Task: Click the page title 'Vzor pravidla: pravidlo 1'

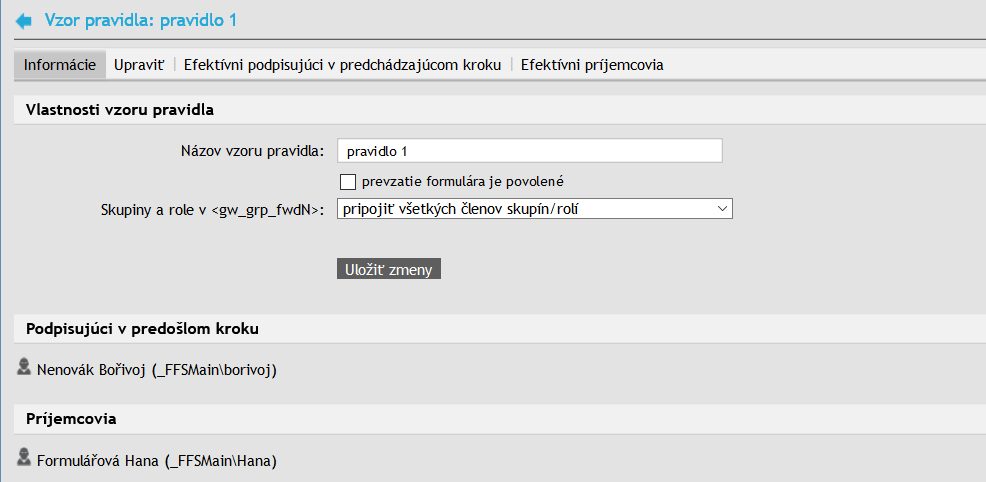Action: click(141, 21)
